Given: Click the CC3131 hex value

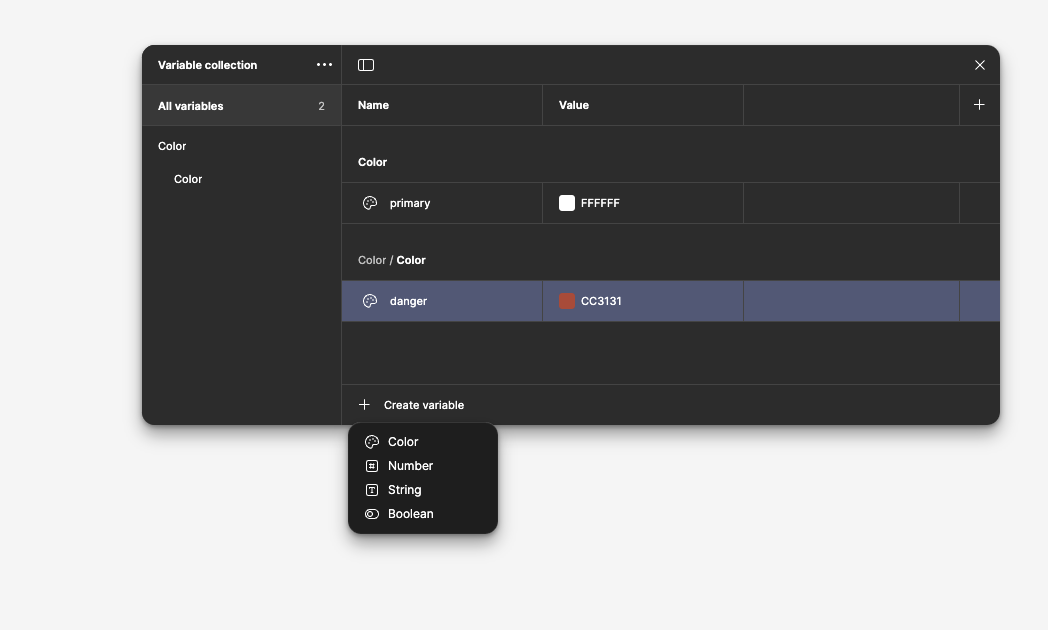Looking at the screenshot, I should [x=601, y=301].
